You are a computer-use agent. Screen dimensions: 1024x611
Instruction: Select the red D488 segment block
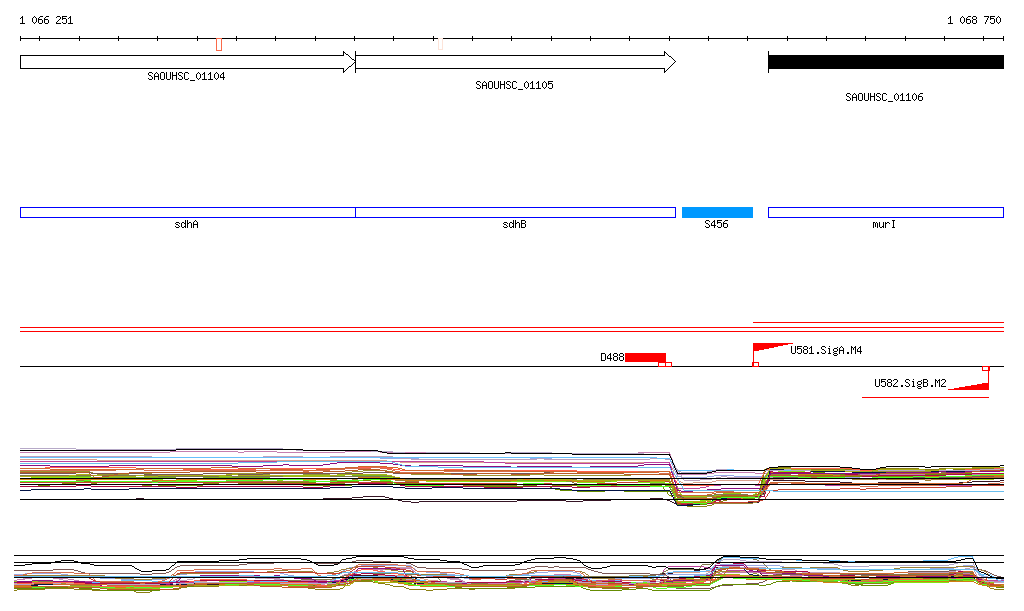click(645, 357)
